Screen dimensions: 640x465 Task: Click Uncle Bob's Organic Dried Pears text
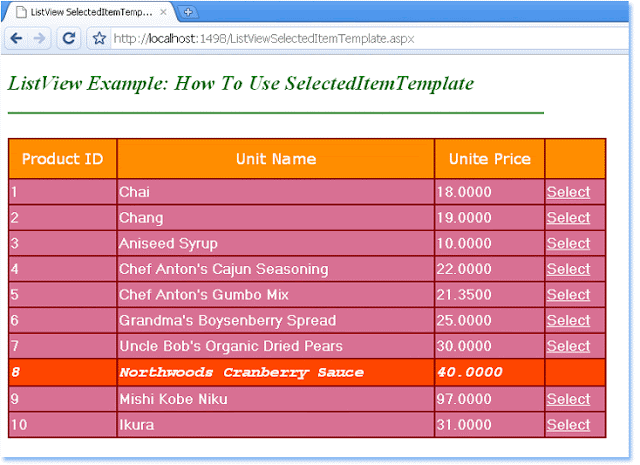point(231,346)
